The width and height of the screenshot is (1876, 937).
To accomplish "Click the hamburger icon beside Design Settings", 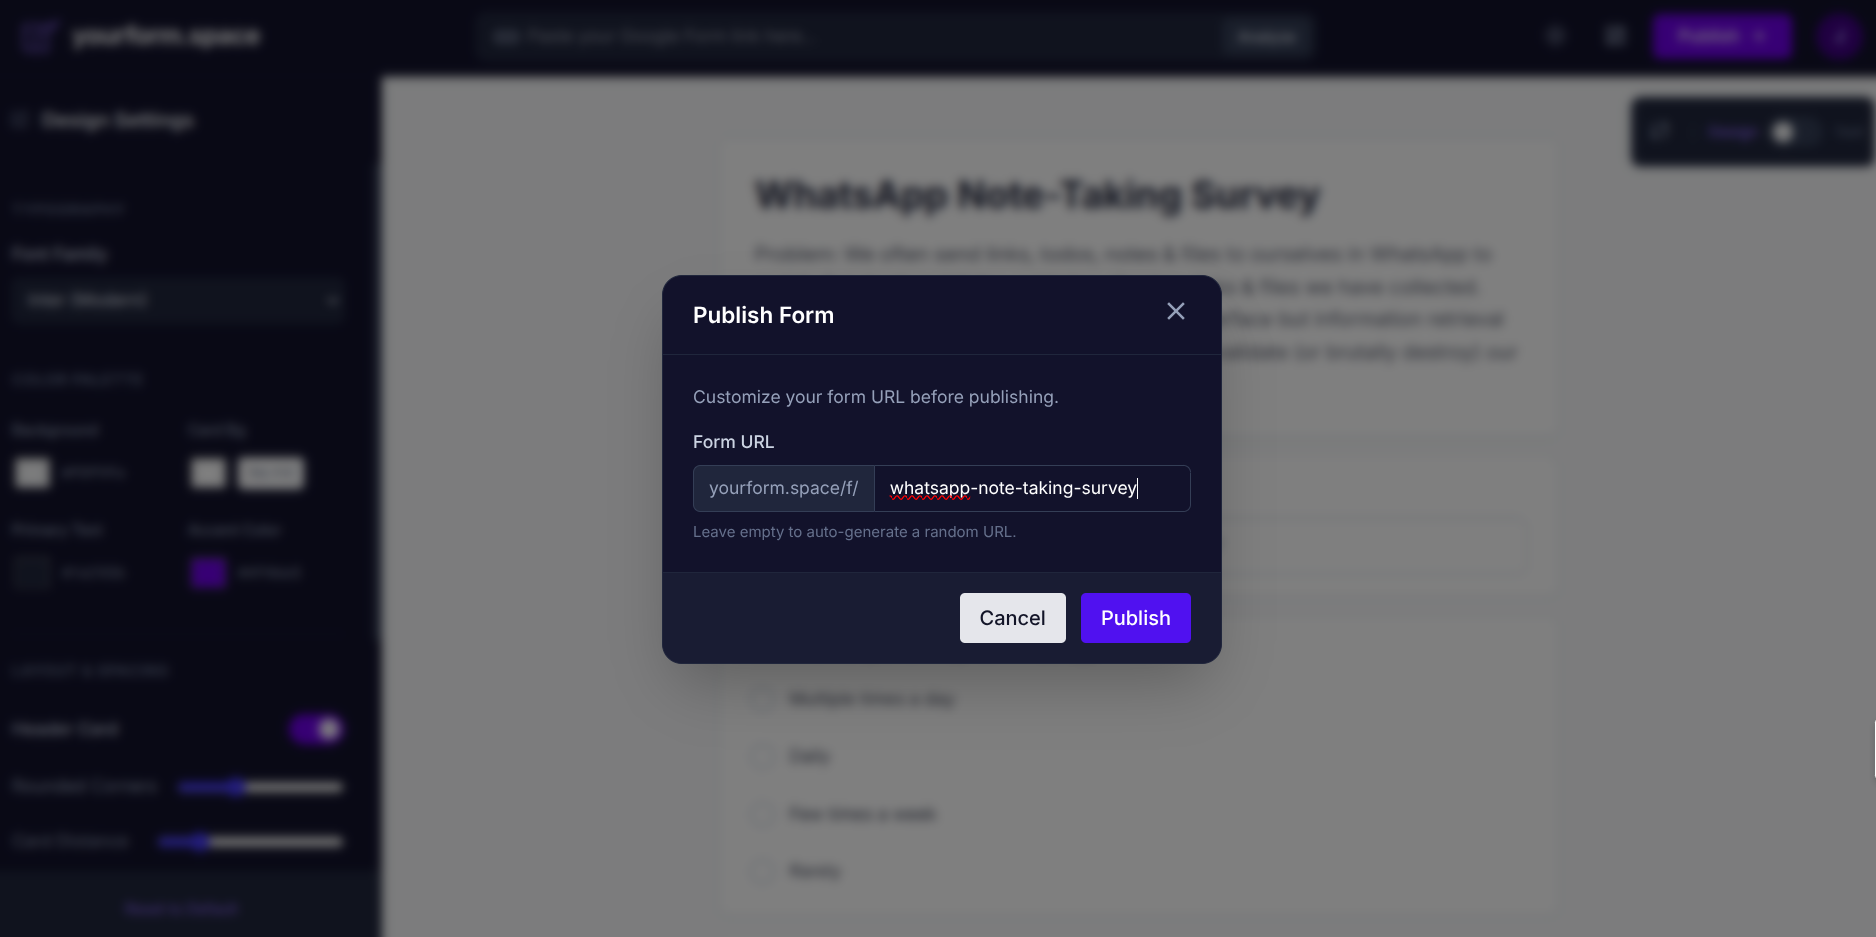I will click(x=19, y=119).
